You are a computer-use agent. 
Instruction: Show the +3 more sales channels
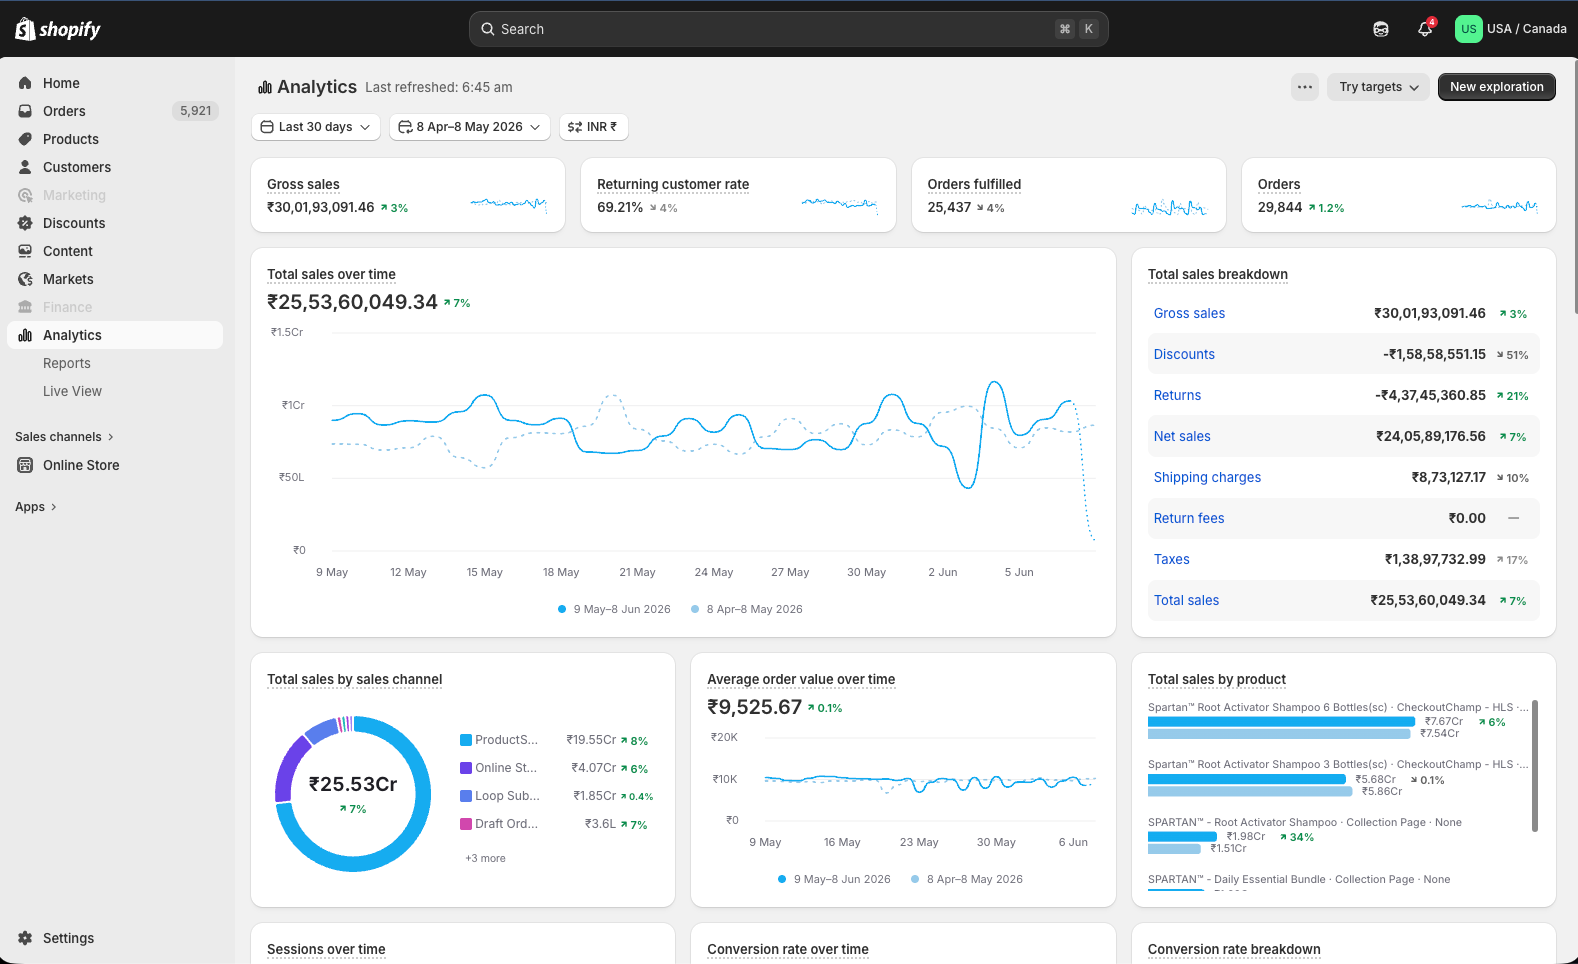[x=485, y=858]
